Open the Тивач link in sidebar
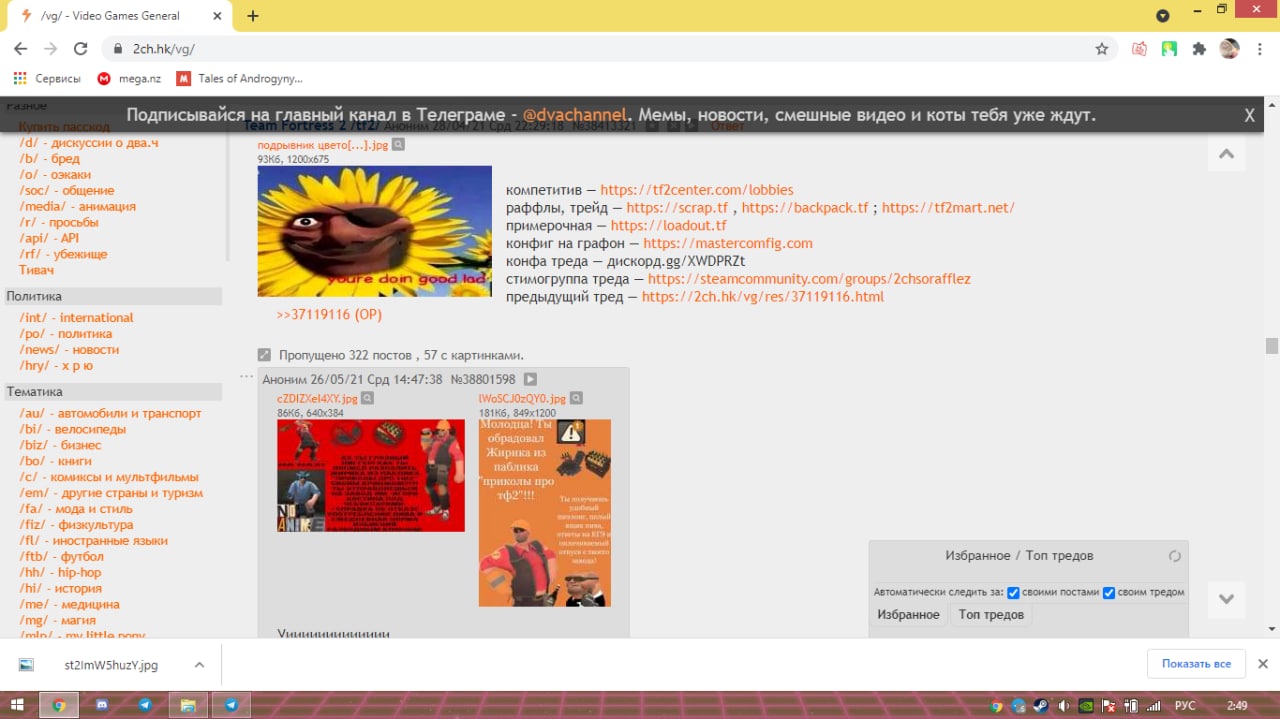1280x719 pixels. (36, 270)
